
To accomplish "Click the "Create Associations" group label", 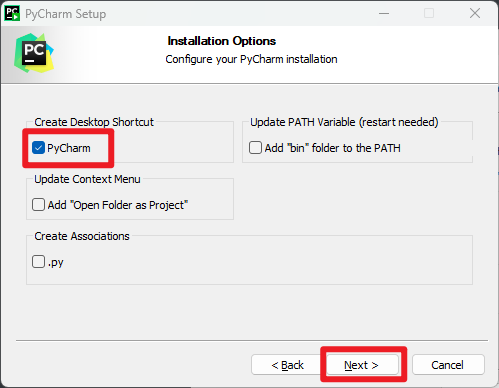I will [82, 236].
